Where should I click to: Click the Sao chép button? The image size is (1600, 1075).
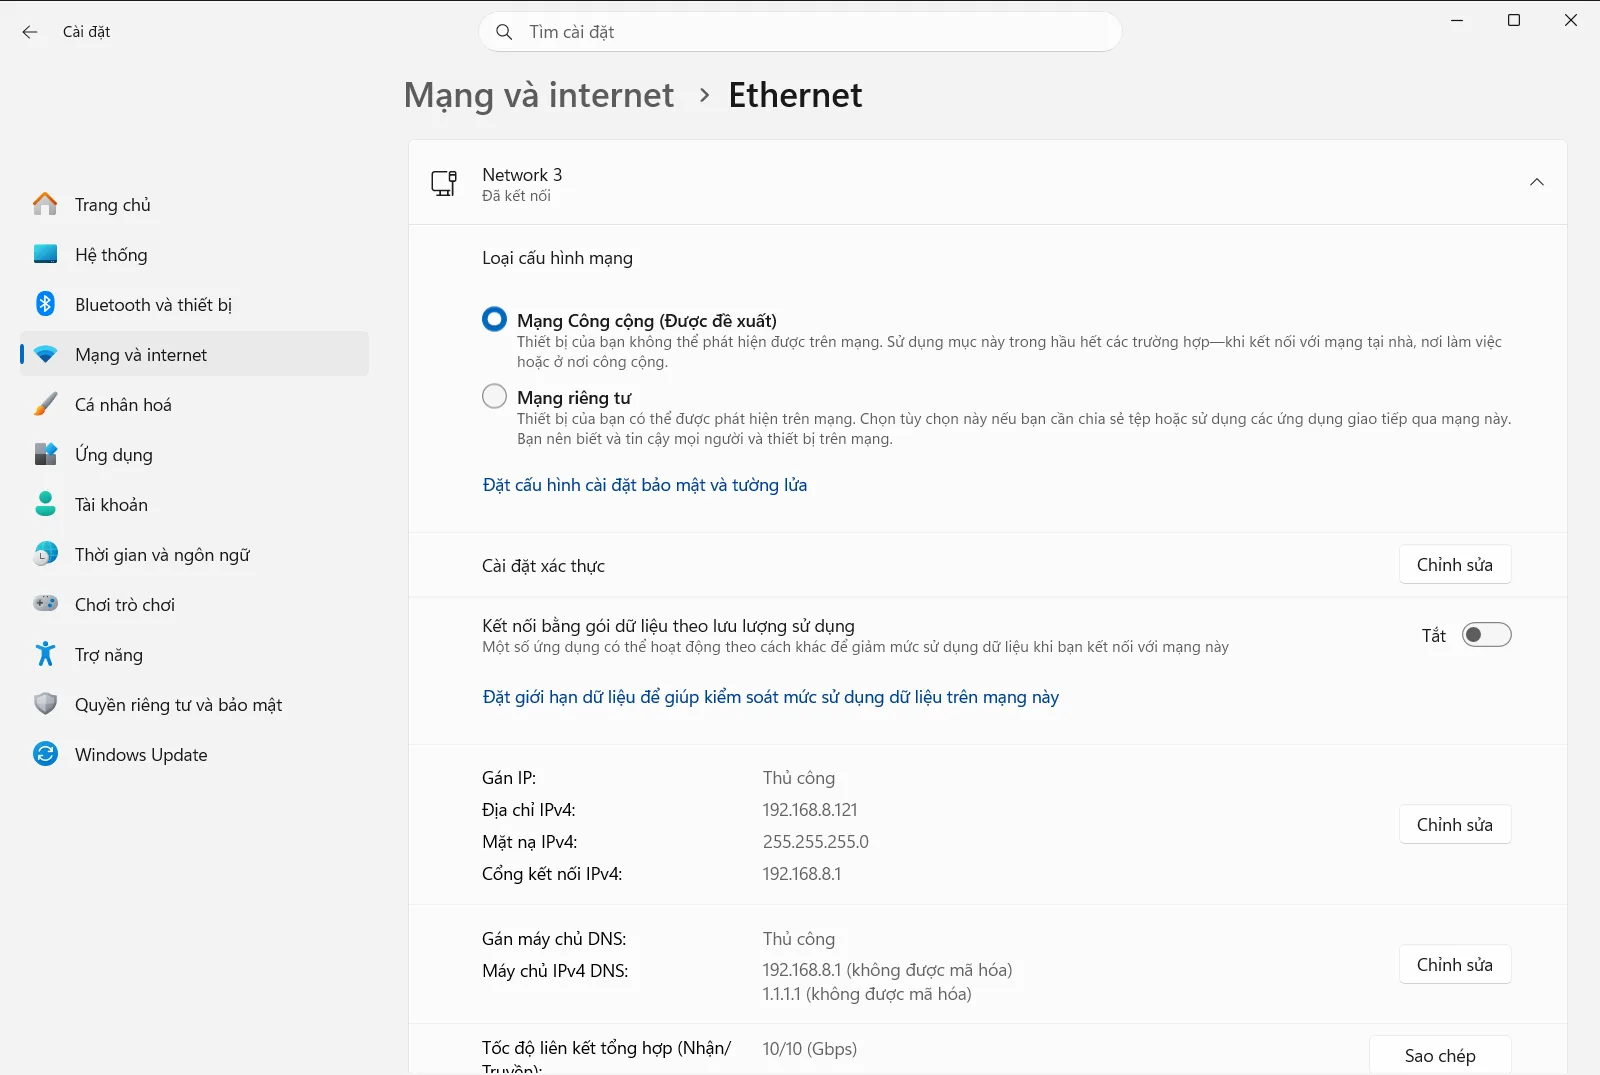click(1440, 1055)
